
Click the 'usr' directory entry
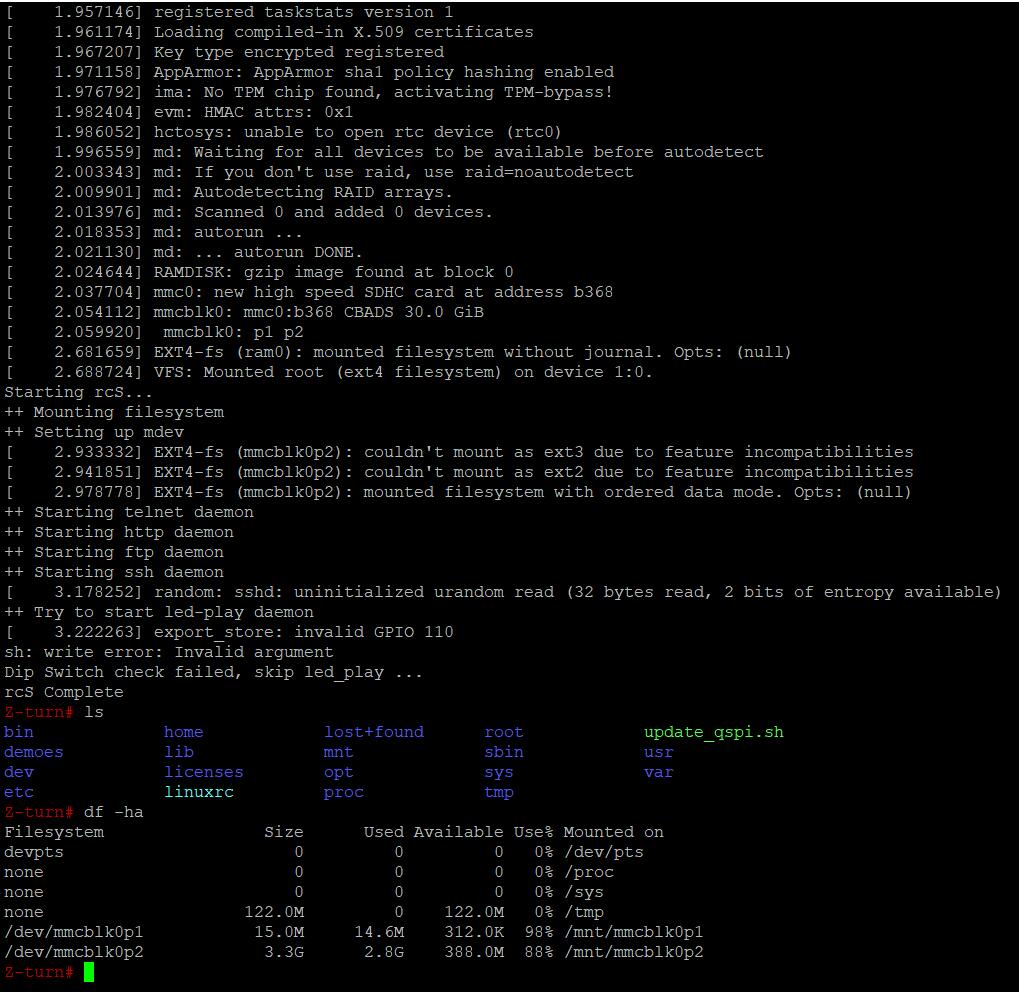click(658, 752)
